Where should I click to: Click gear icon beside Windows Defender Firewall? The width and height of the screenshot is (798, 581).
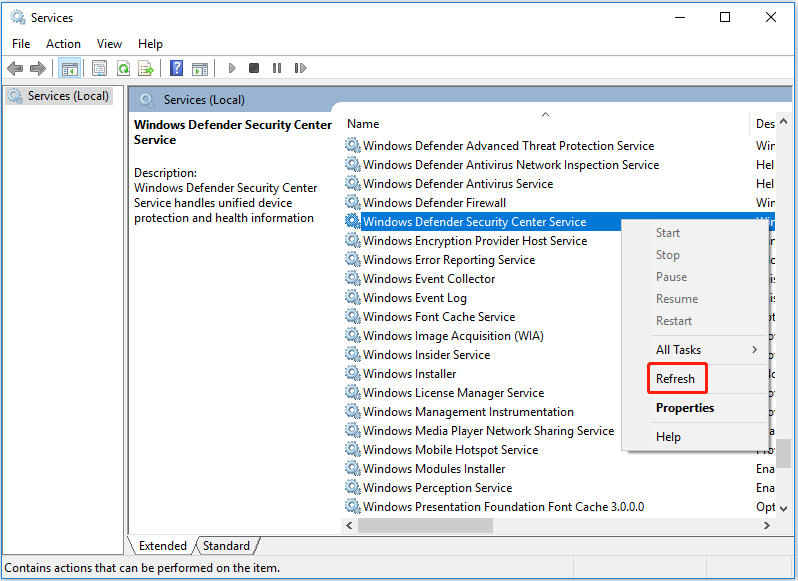coord(353,202)
